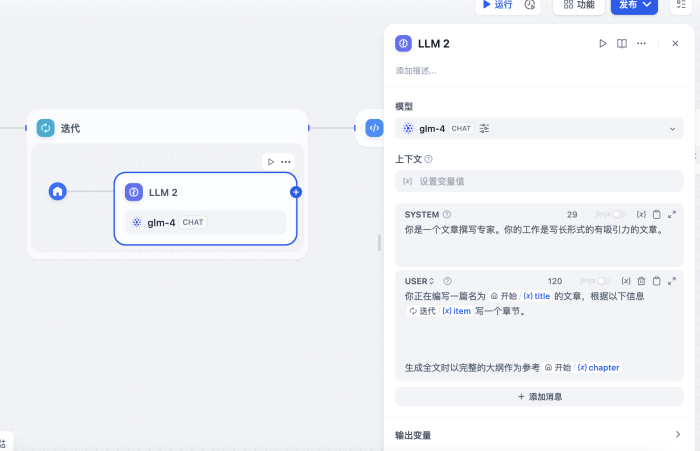Expand the 输出变量 section

pos(539,435)
